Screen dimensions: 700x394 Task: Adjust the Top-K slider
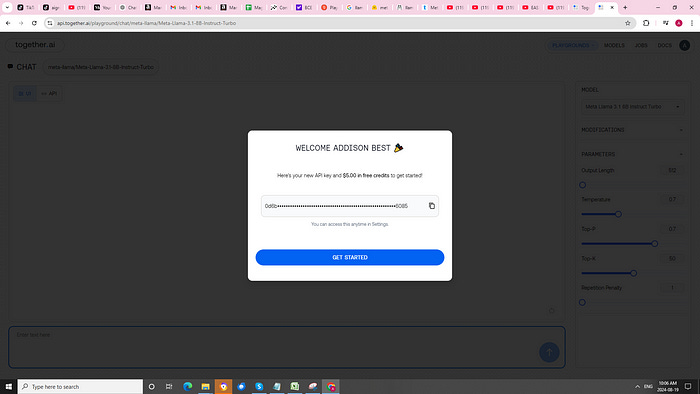click(633, 273)
